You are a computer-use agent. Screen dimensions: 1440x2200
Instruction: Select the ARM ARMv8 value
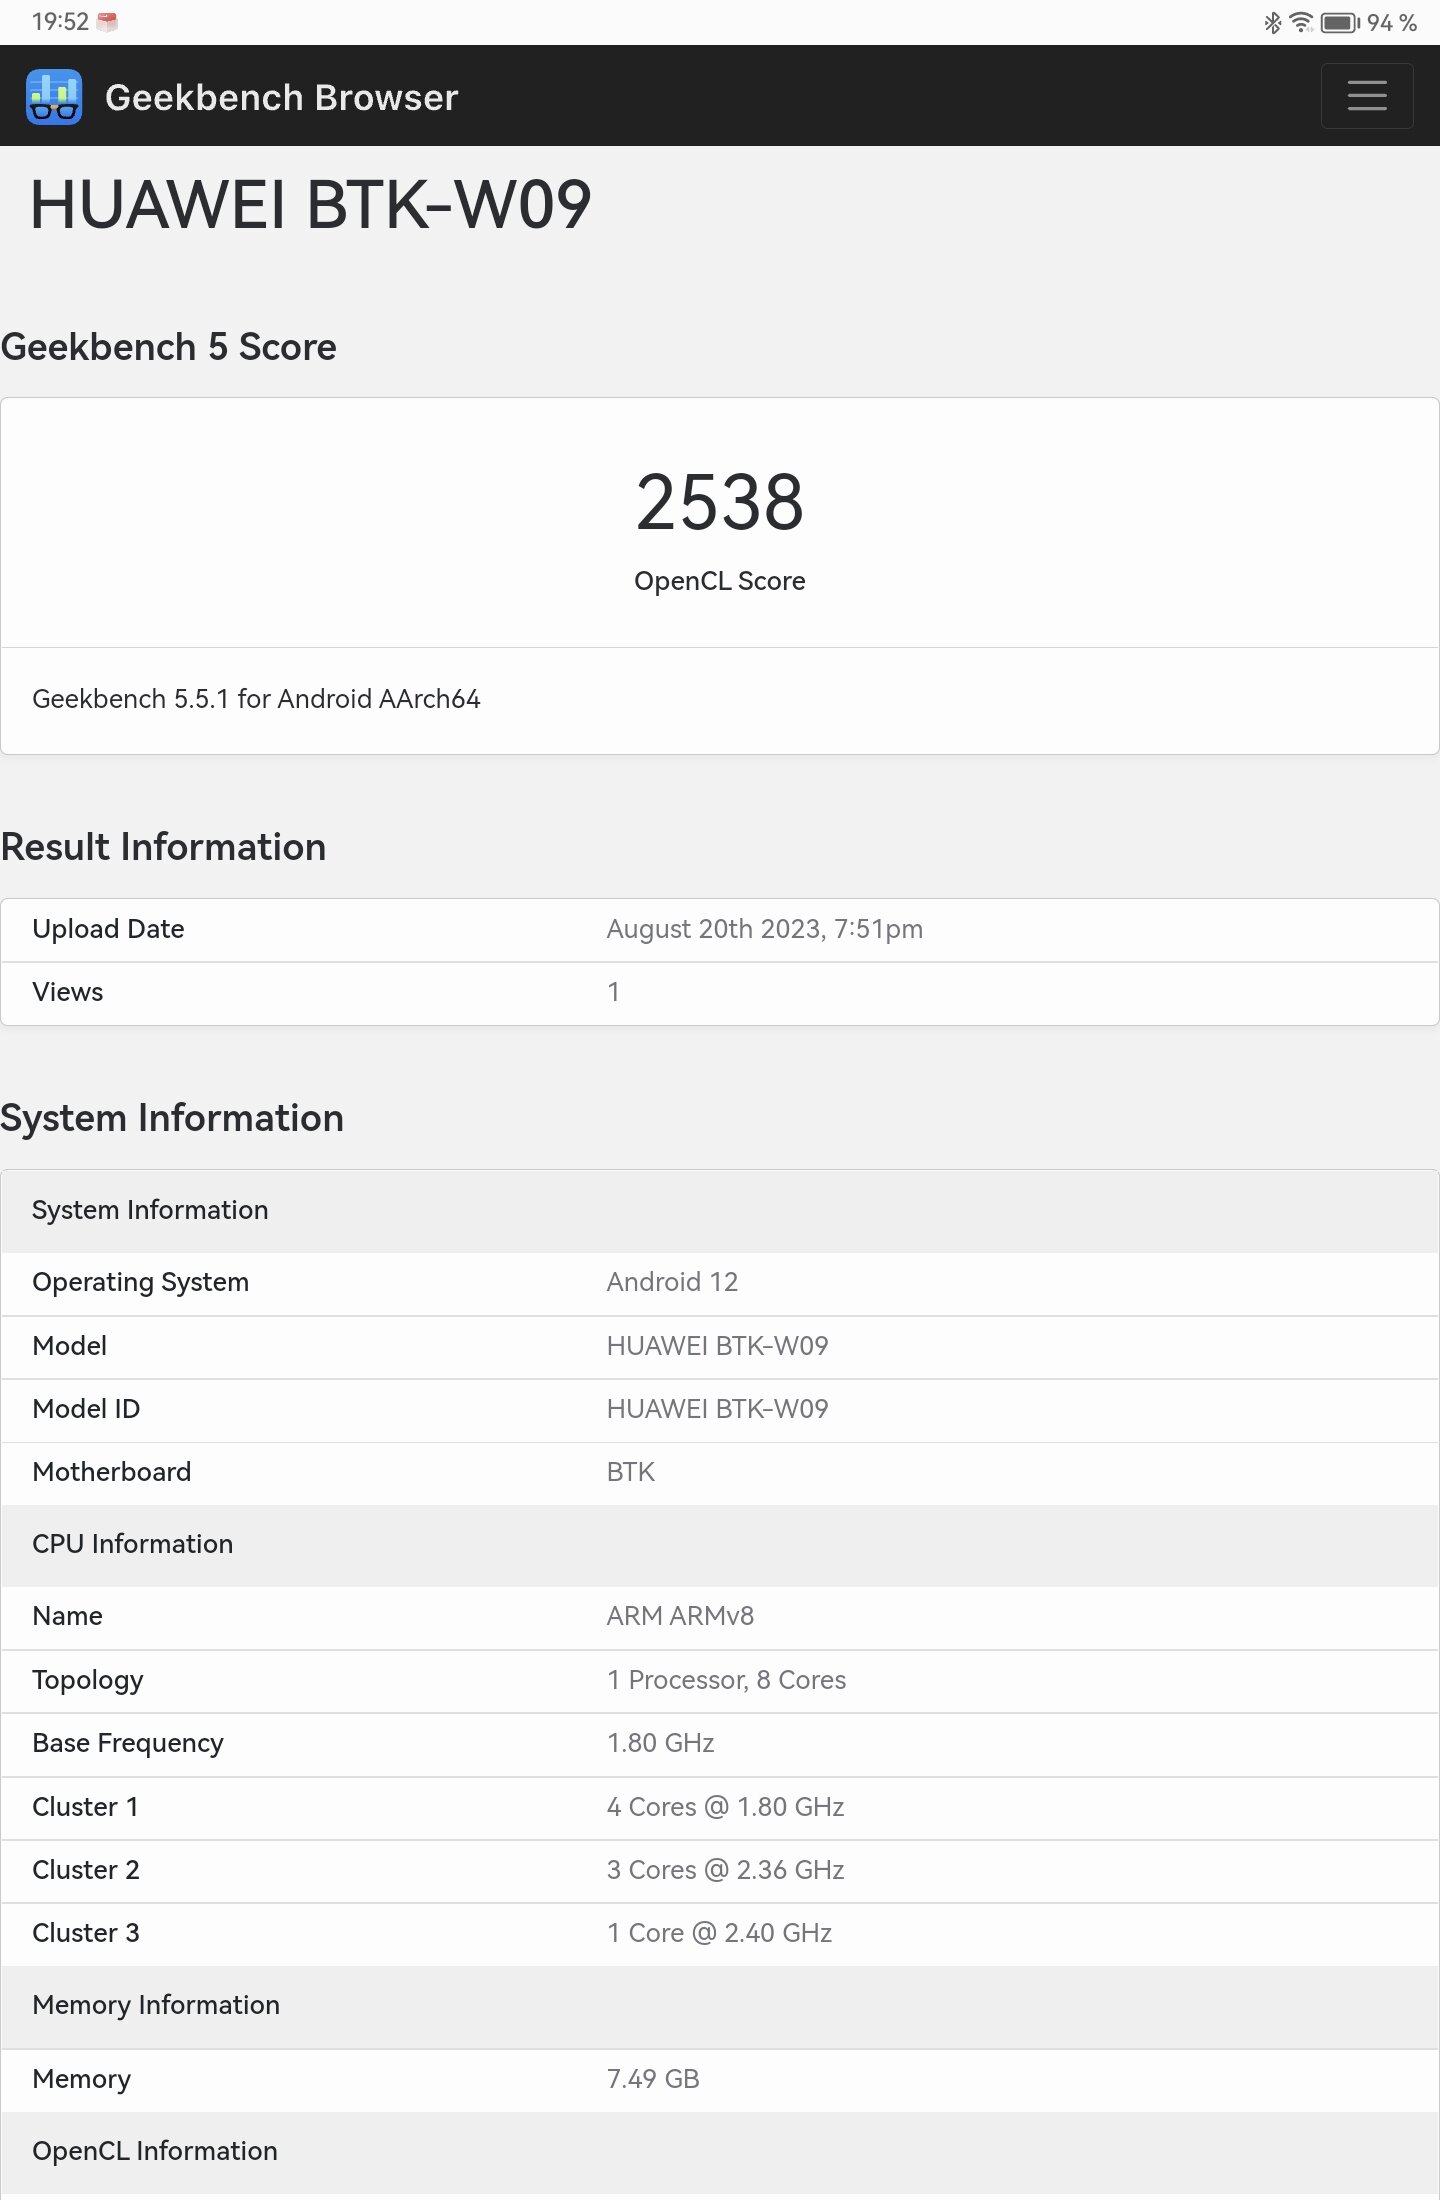(680, 1616)
